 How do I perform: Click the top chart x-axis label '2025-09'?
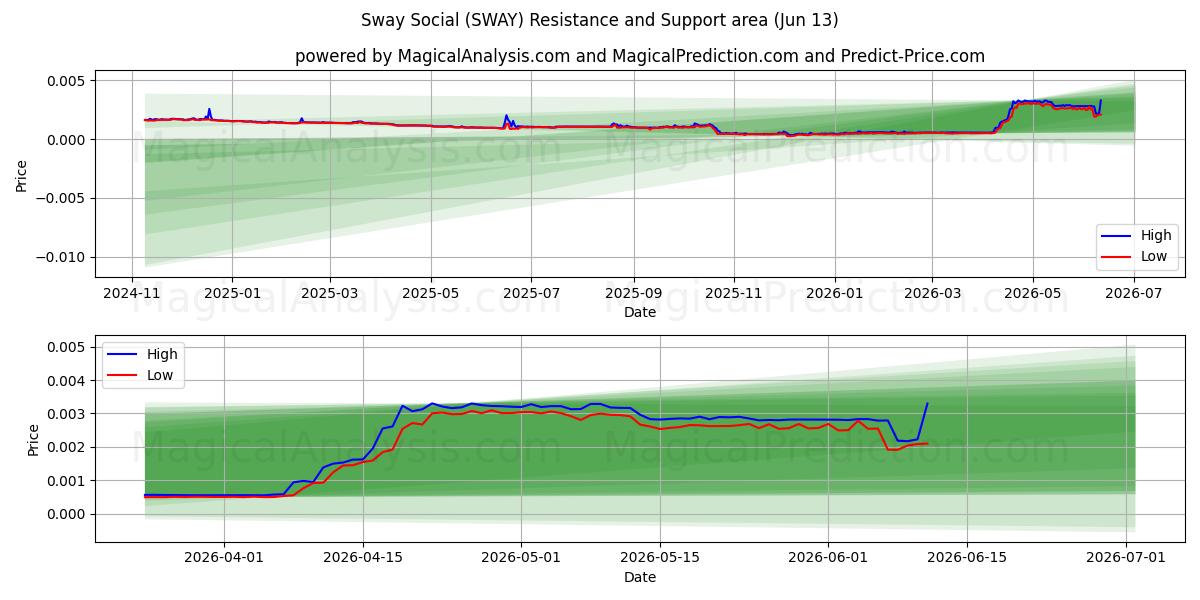click(634, 293)
